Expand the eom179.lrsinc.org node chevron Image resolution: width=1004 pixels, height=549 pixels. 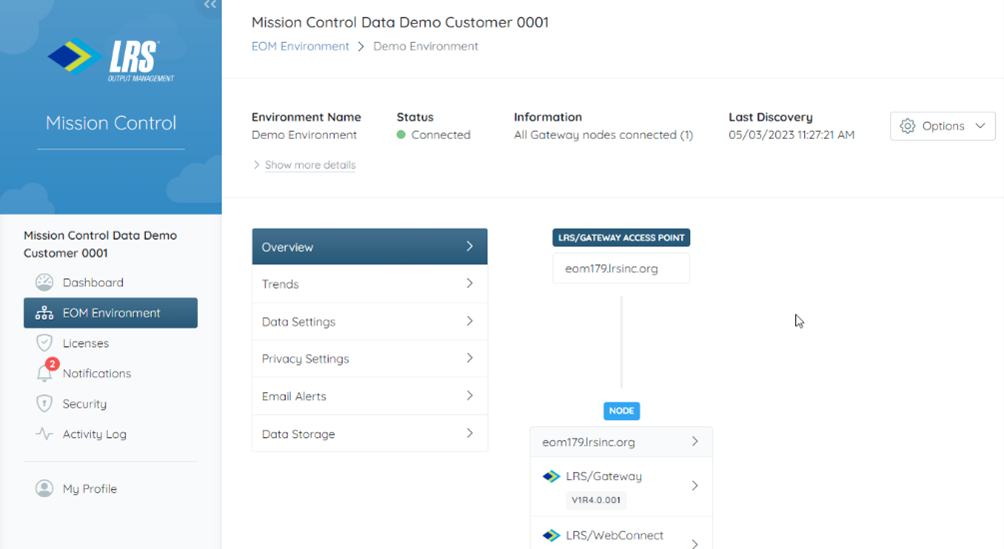point(695,441)
